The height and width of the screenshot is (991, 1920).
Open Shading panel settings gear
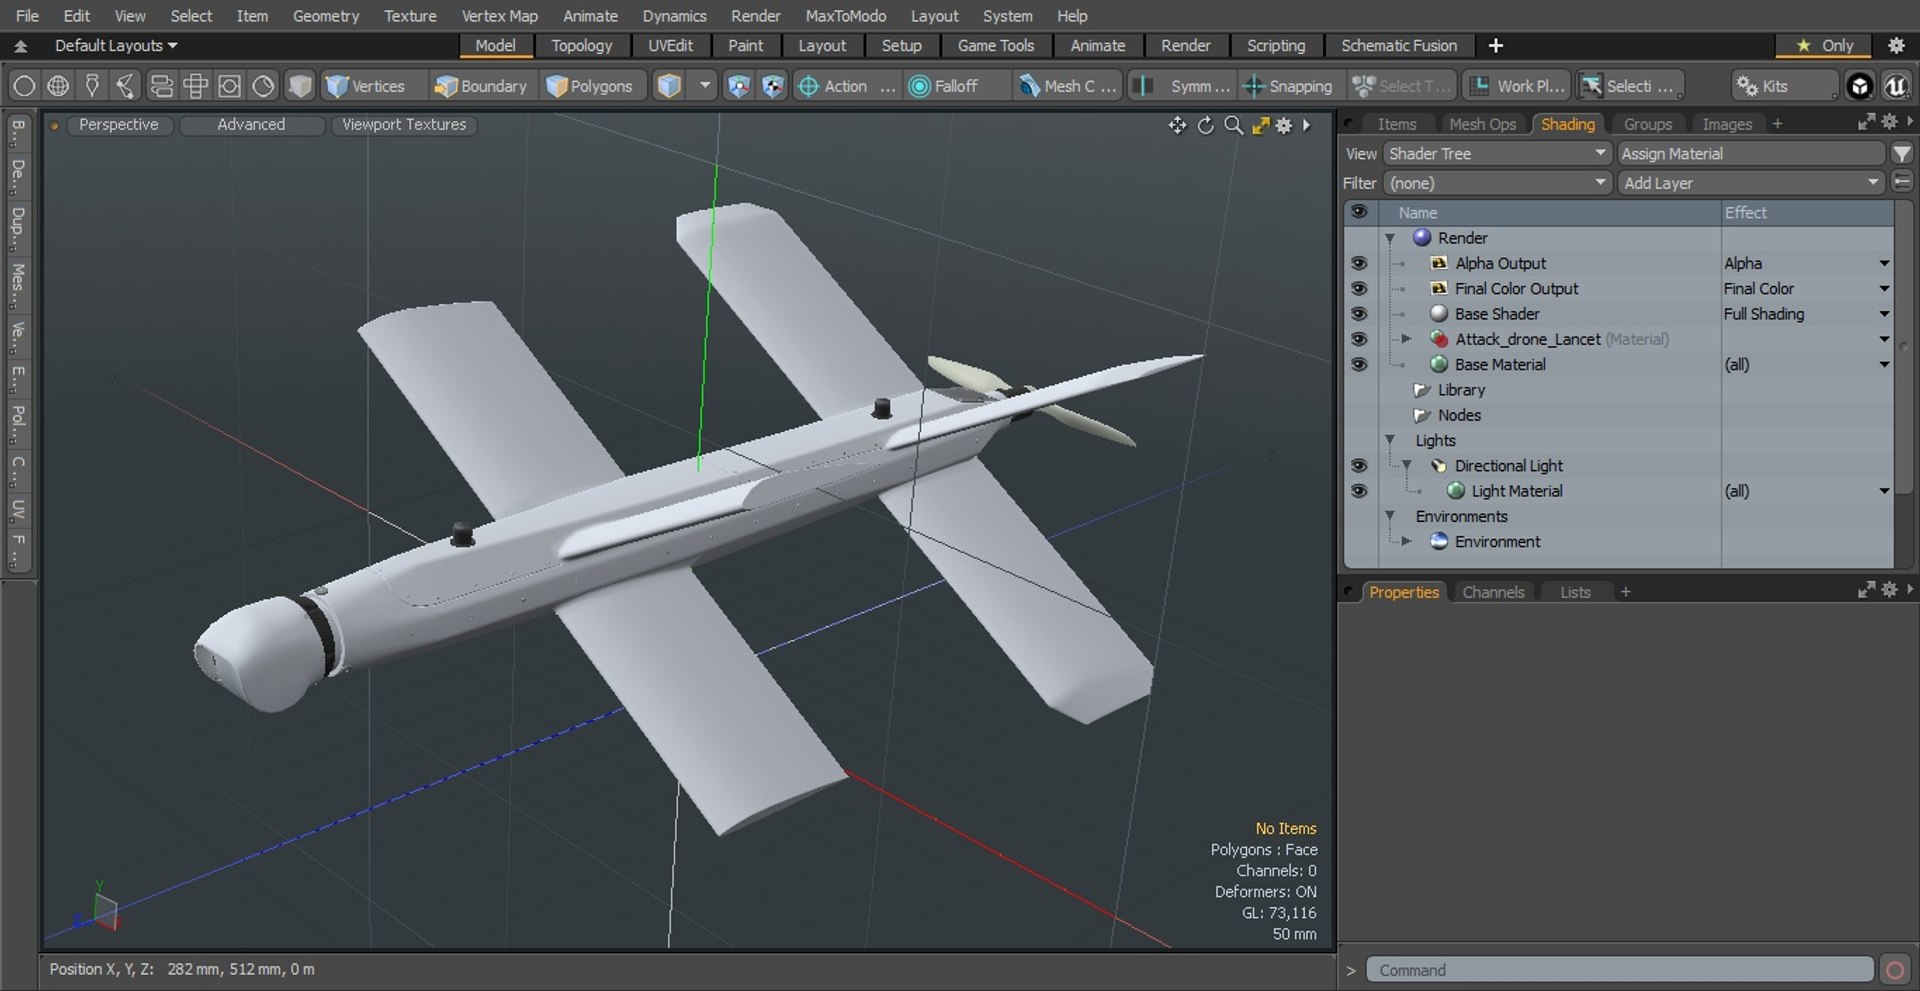click(1889, 122)
